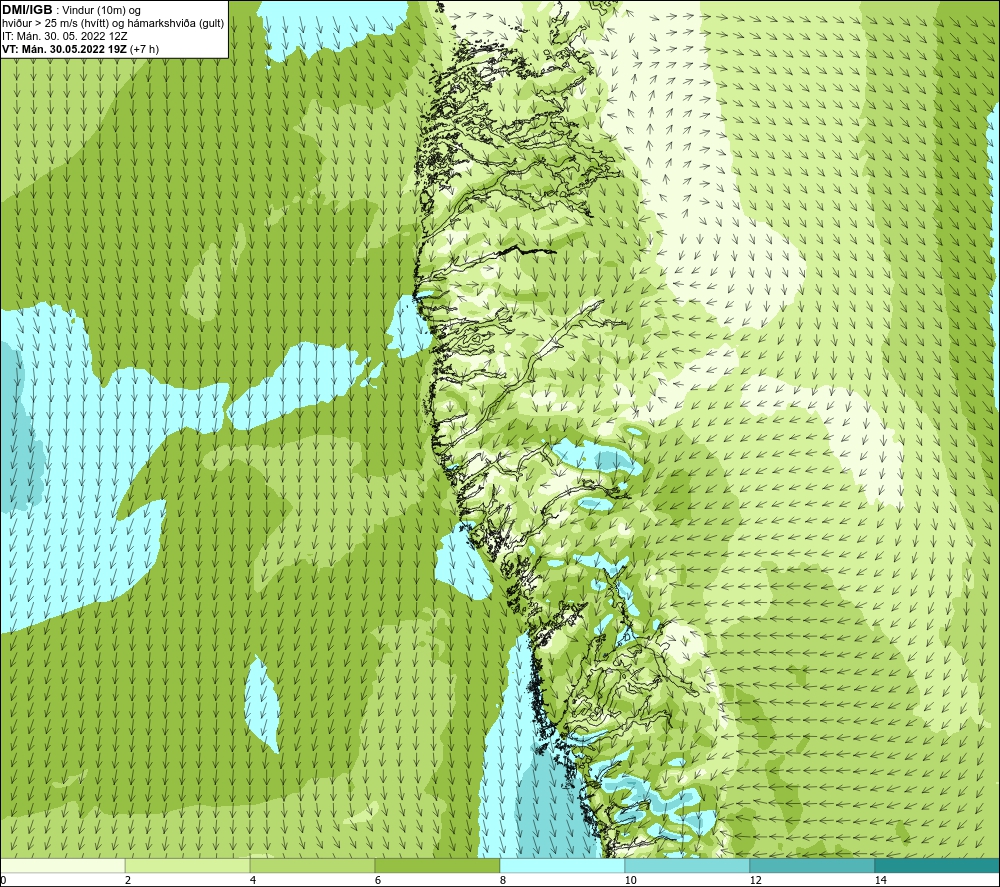Click the '(+7 h)' forecast offset text
Viewport: 1000px width, 887px height.
pos(144,49)
